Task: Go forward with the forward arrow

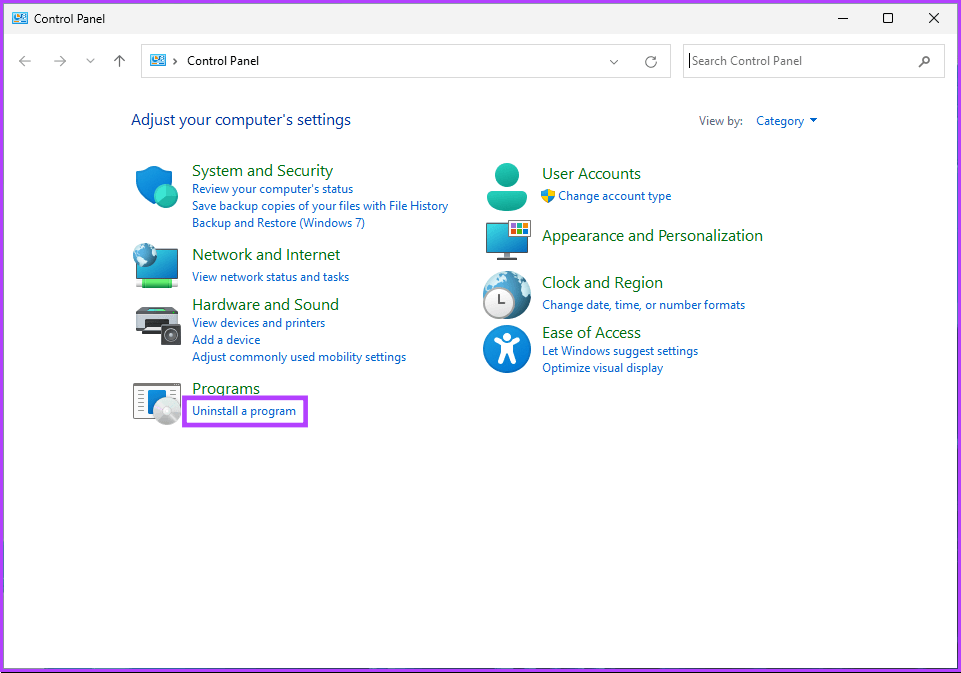Action: point(60,61)
